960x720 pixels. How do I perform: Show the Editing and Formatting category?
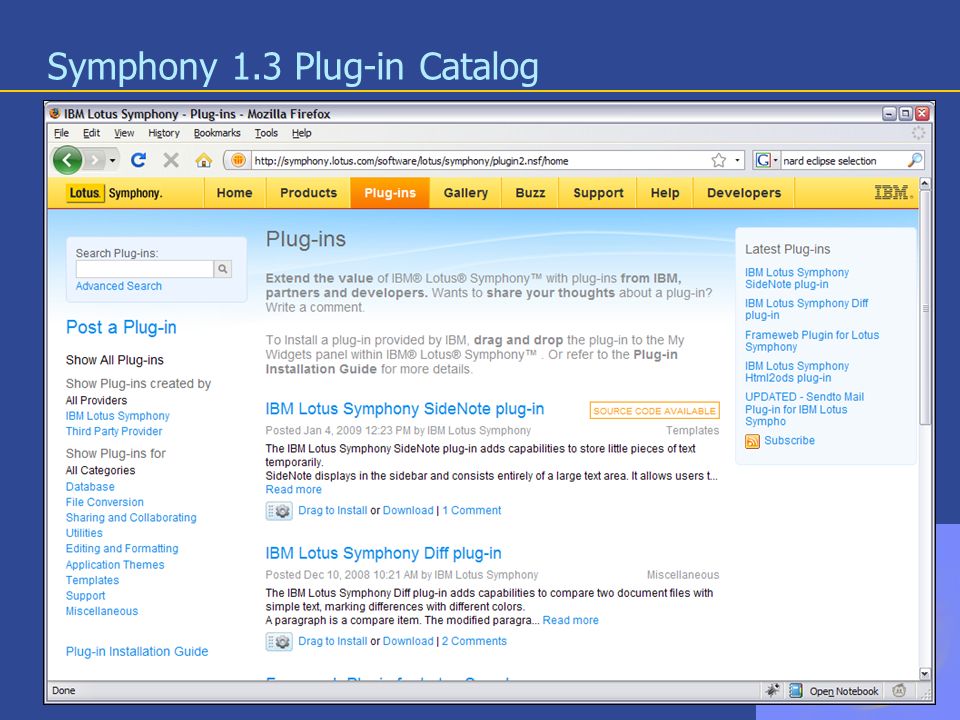(x=122, y=549)
